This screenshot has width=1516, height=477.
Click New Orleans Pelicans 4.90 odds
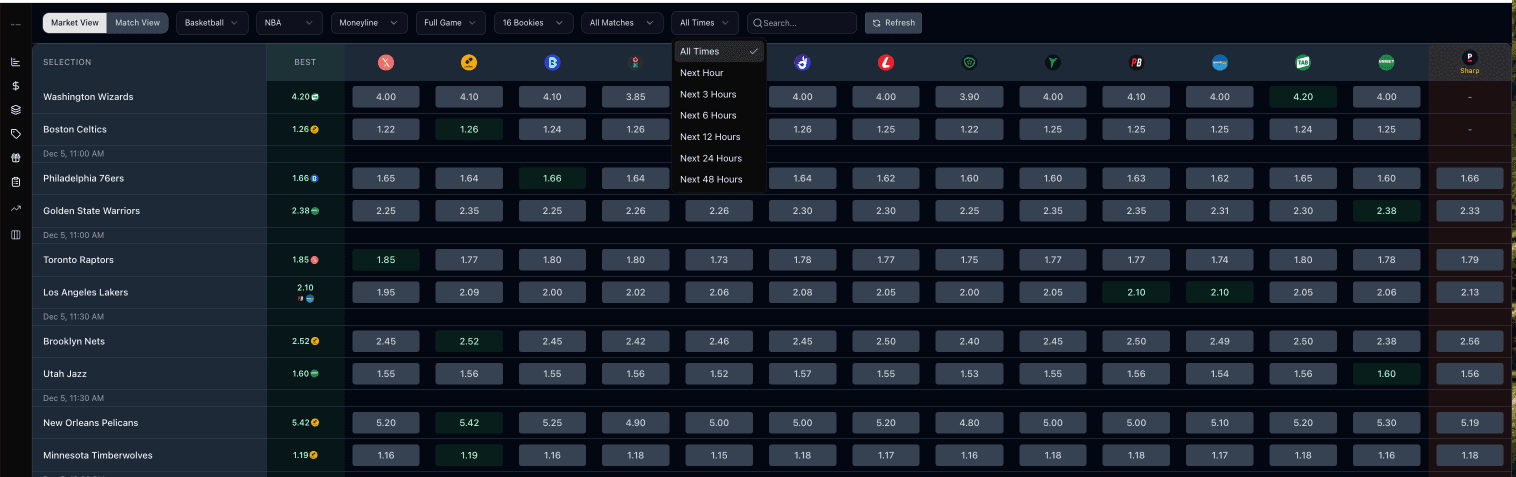point(636,423)
